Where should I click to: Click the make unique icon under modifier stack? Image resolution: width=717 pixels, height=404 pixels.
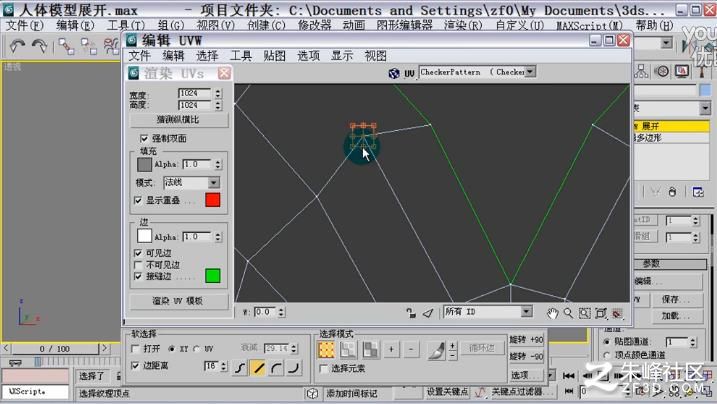tap(655, 192)
